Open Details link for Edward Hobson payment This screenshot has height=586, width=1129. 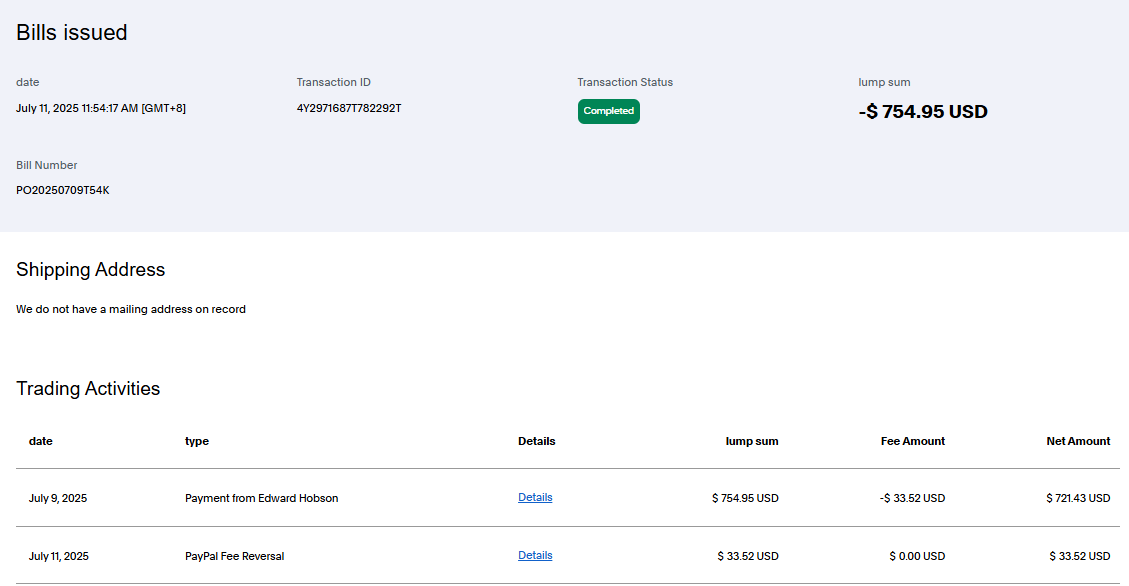535,497
